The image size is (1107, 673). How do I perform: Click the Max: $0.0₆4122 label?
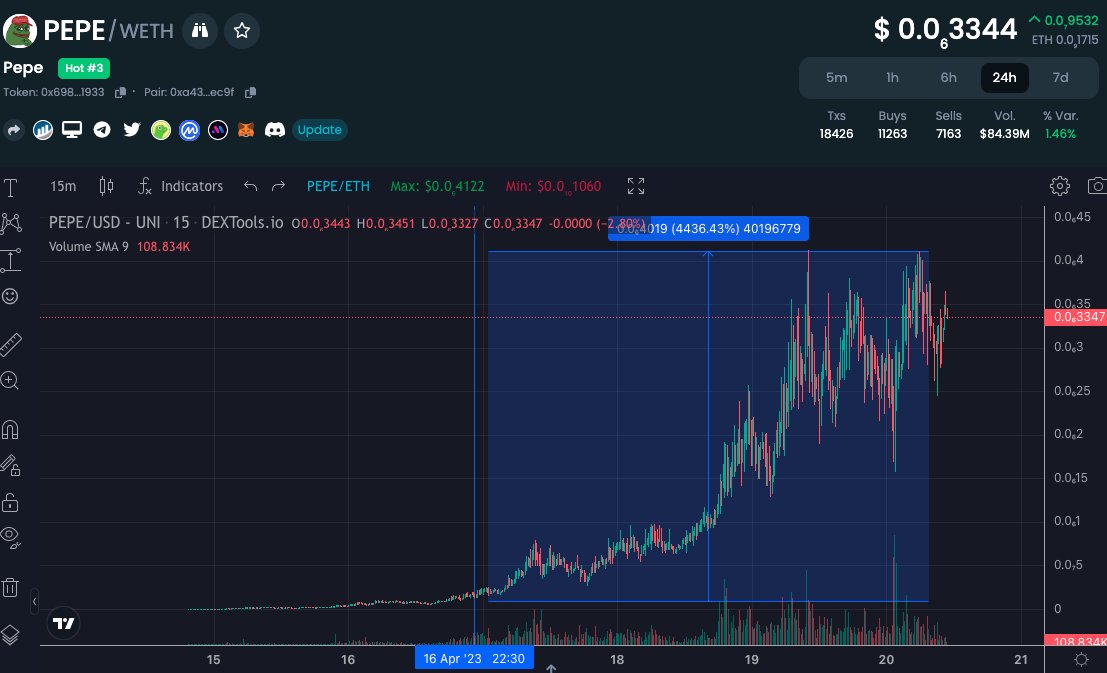coord(437,186)
